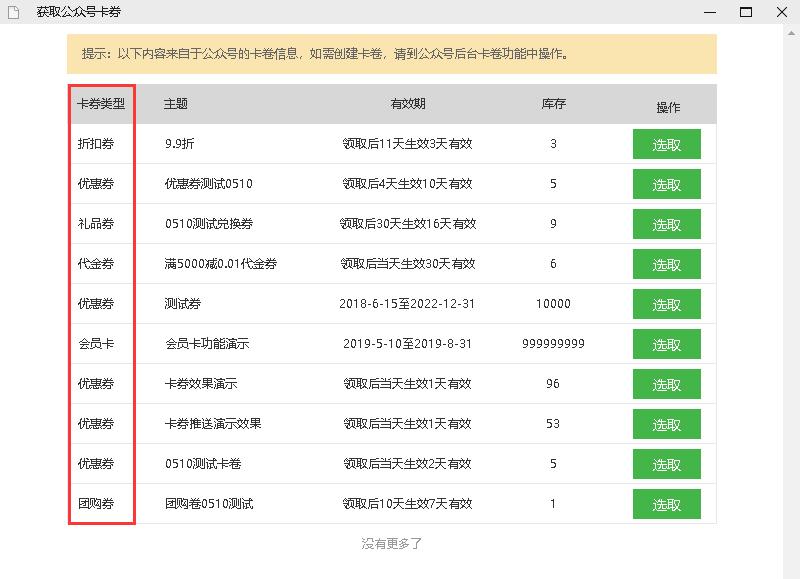Viewport: 800px width, 579px height.
Task: Click the 团购劵 type cell
Action: (x=95, y=504)
